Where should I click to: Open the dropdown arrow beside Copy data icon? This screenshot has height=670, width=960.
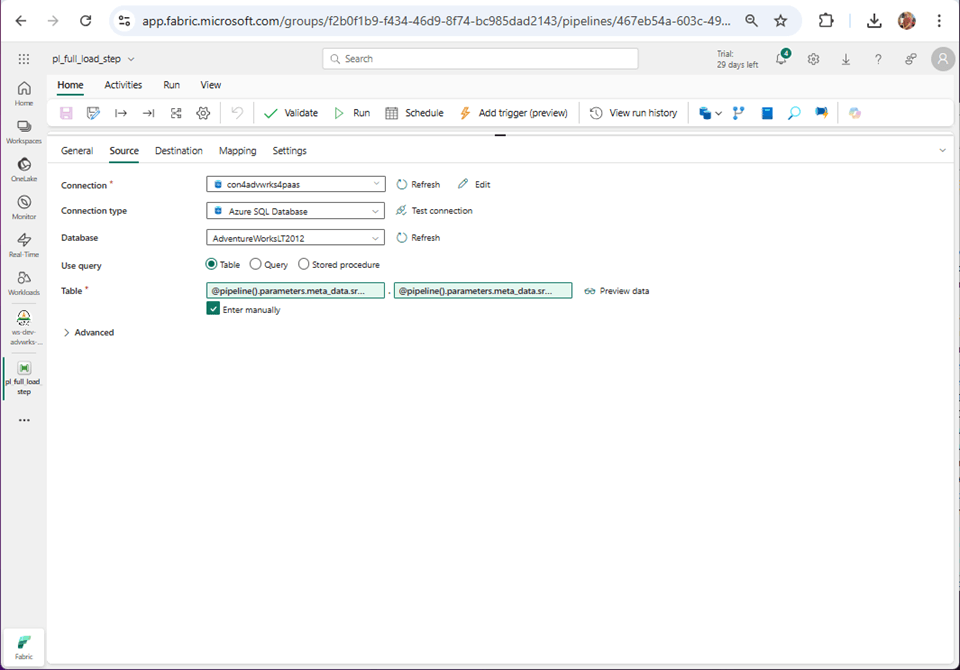pos(719,113)
